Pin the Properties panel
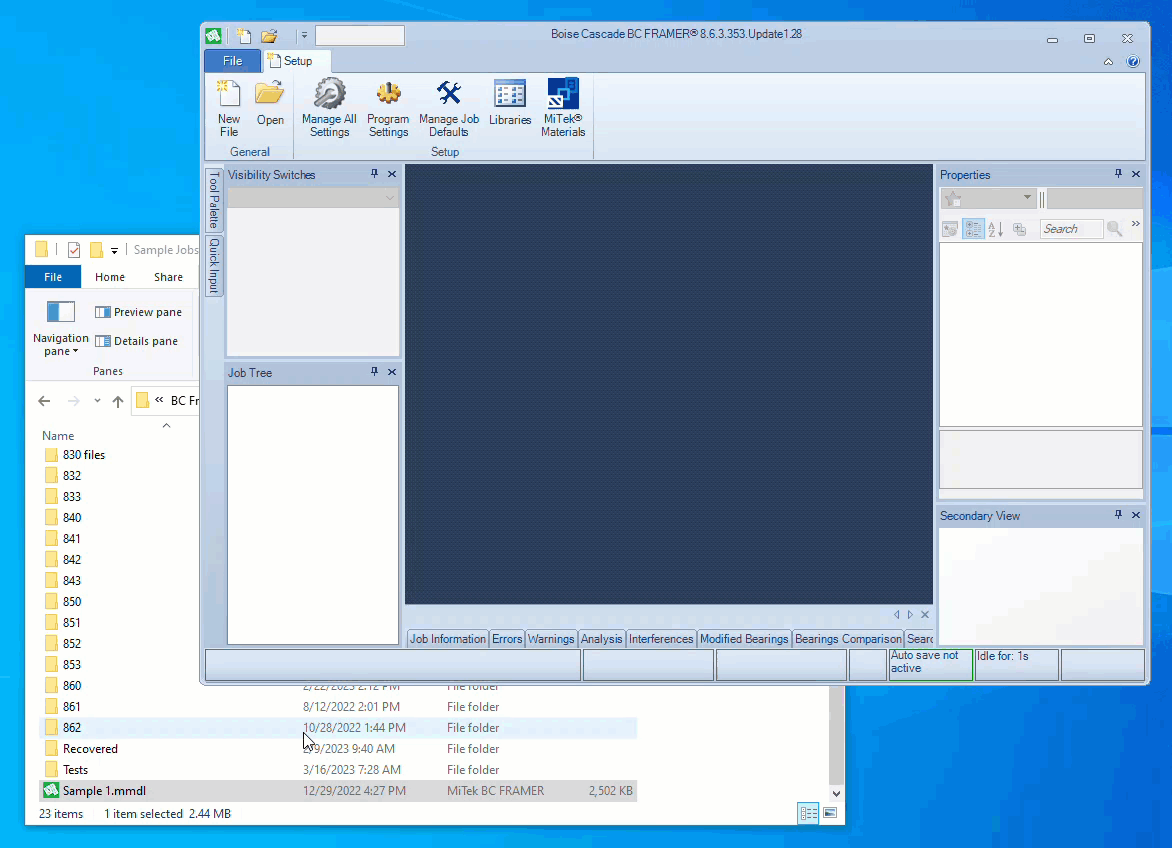1172x848 pixels. tap(1118, 173)
